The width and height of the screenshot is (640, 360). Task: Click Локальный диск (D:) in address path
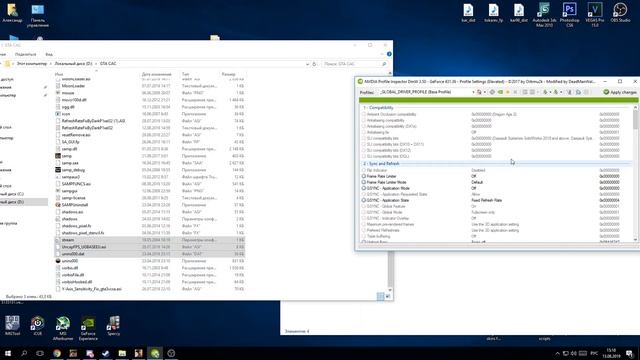tap(73, 64)
